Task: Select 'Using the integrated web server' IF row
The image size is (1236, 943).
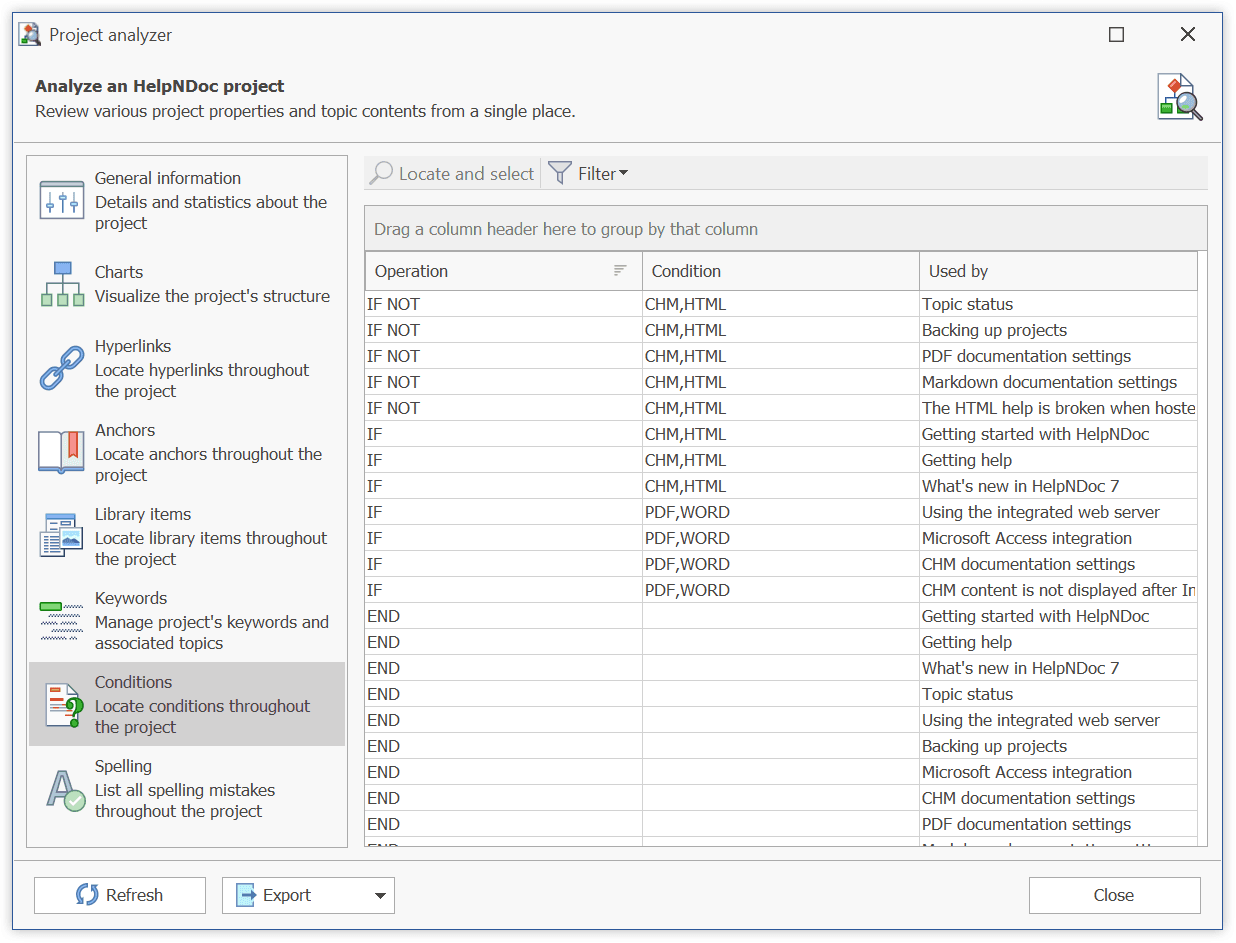Action: pos(781,512)
